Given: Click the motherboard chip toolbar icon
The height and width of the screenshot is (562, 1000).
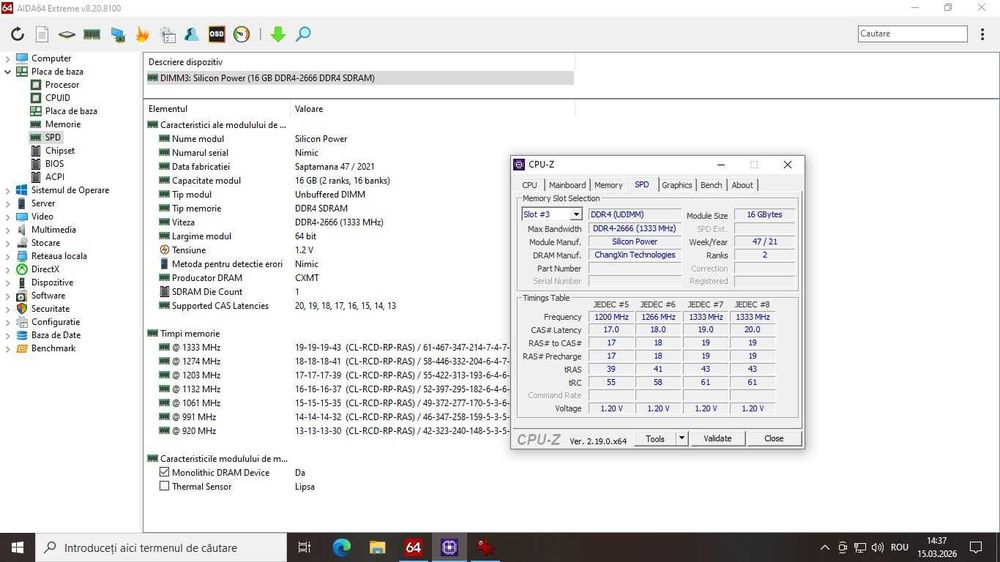Looking at the screenshot, I should [x=66, y=34].
